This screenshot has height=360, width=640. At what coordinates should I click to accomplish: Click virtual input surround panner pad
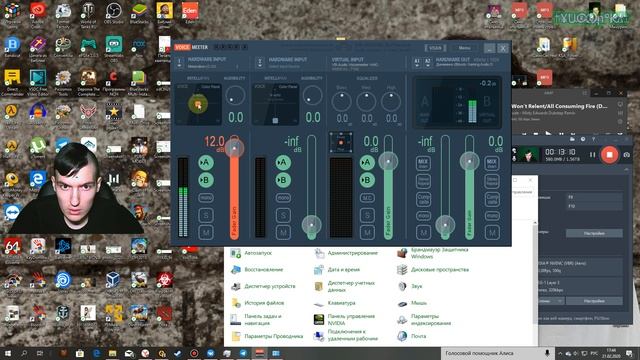(341, 142)
